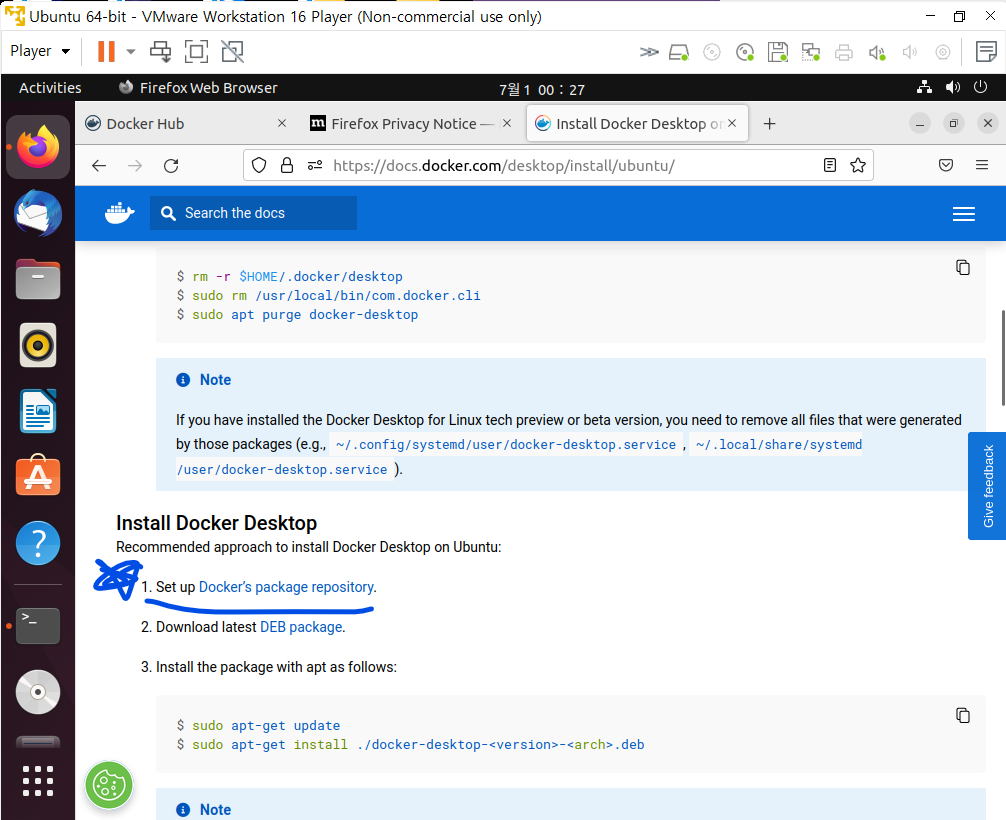The image size is (1006, 820).
Task: Click the second CD/DVD device icon
Action: click(x=745, y=52)
